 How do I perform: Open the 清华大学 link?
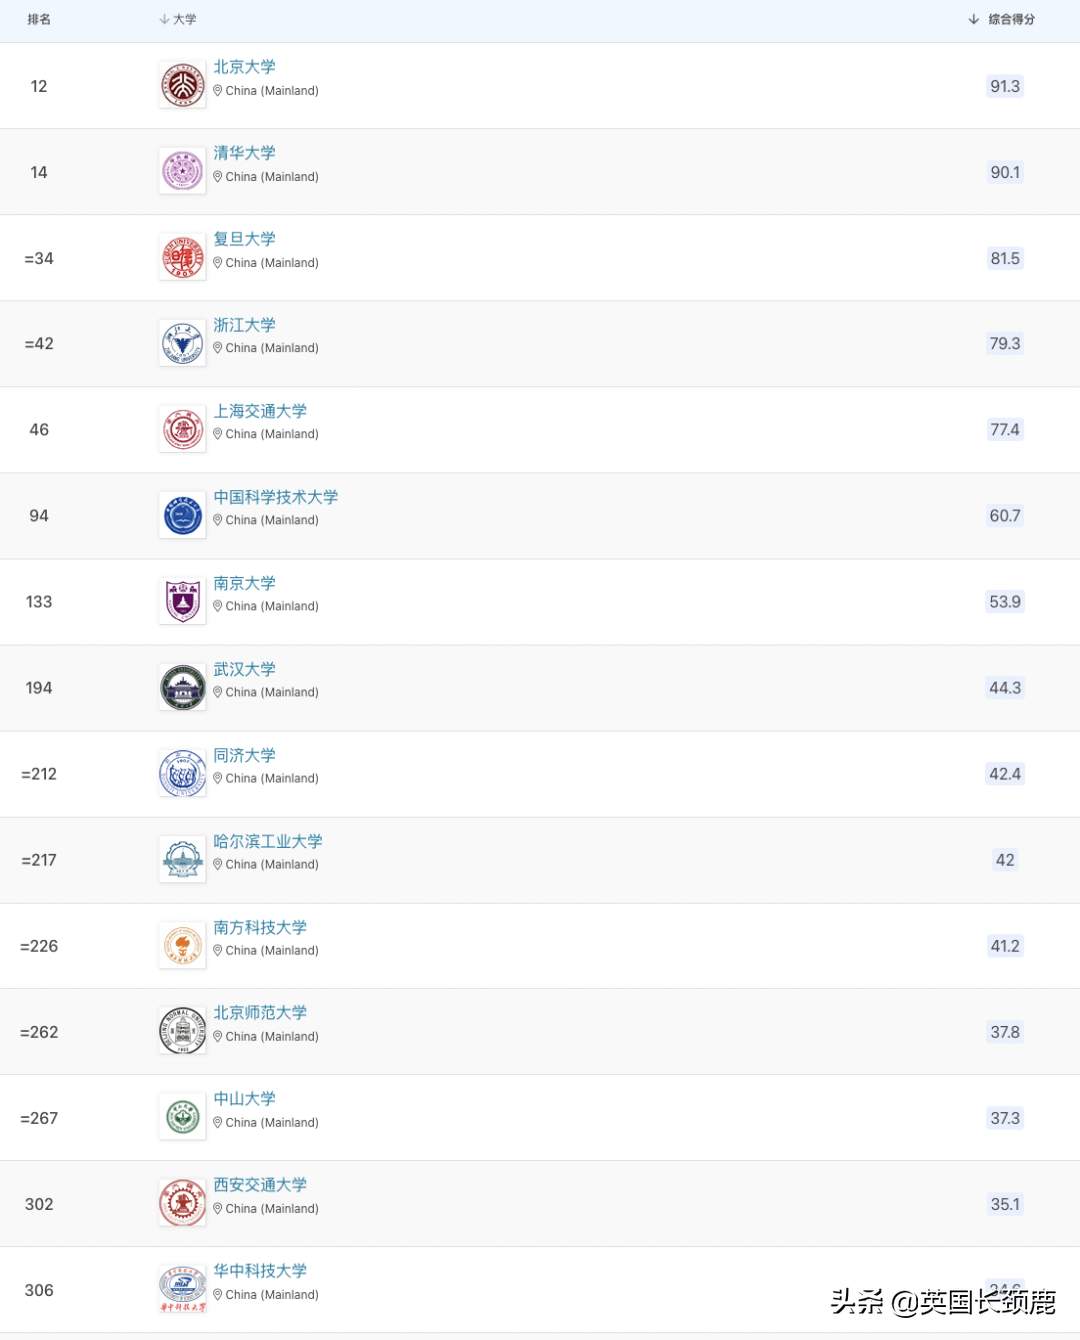click(244, 153)
